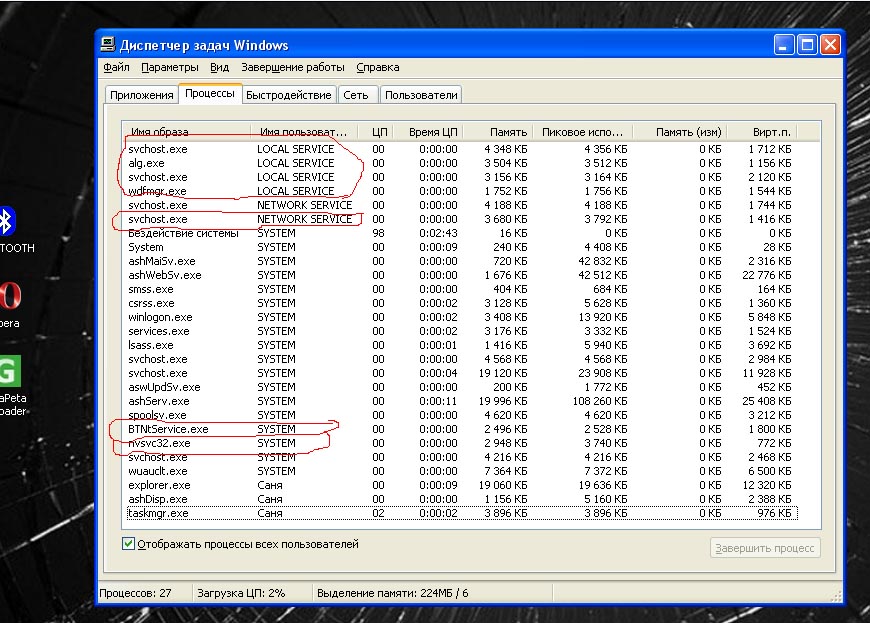Select the taskmgr.exe process

tap(462, 513)
